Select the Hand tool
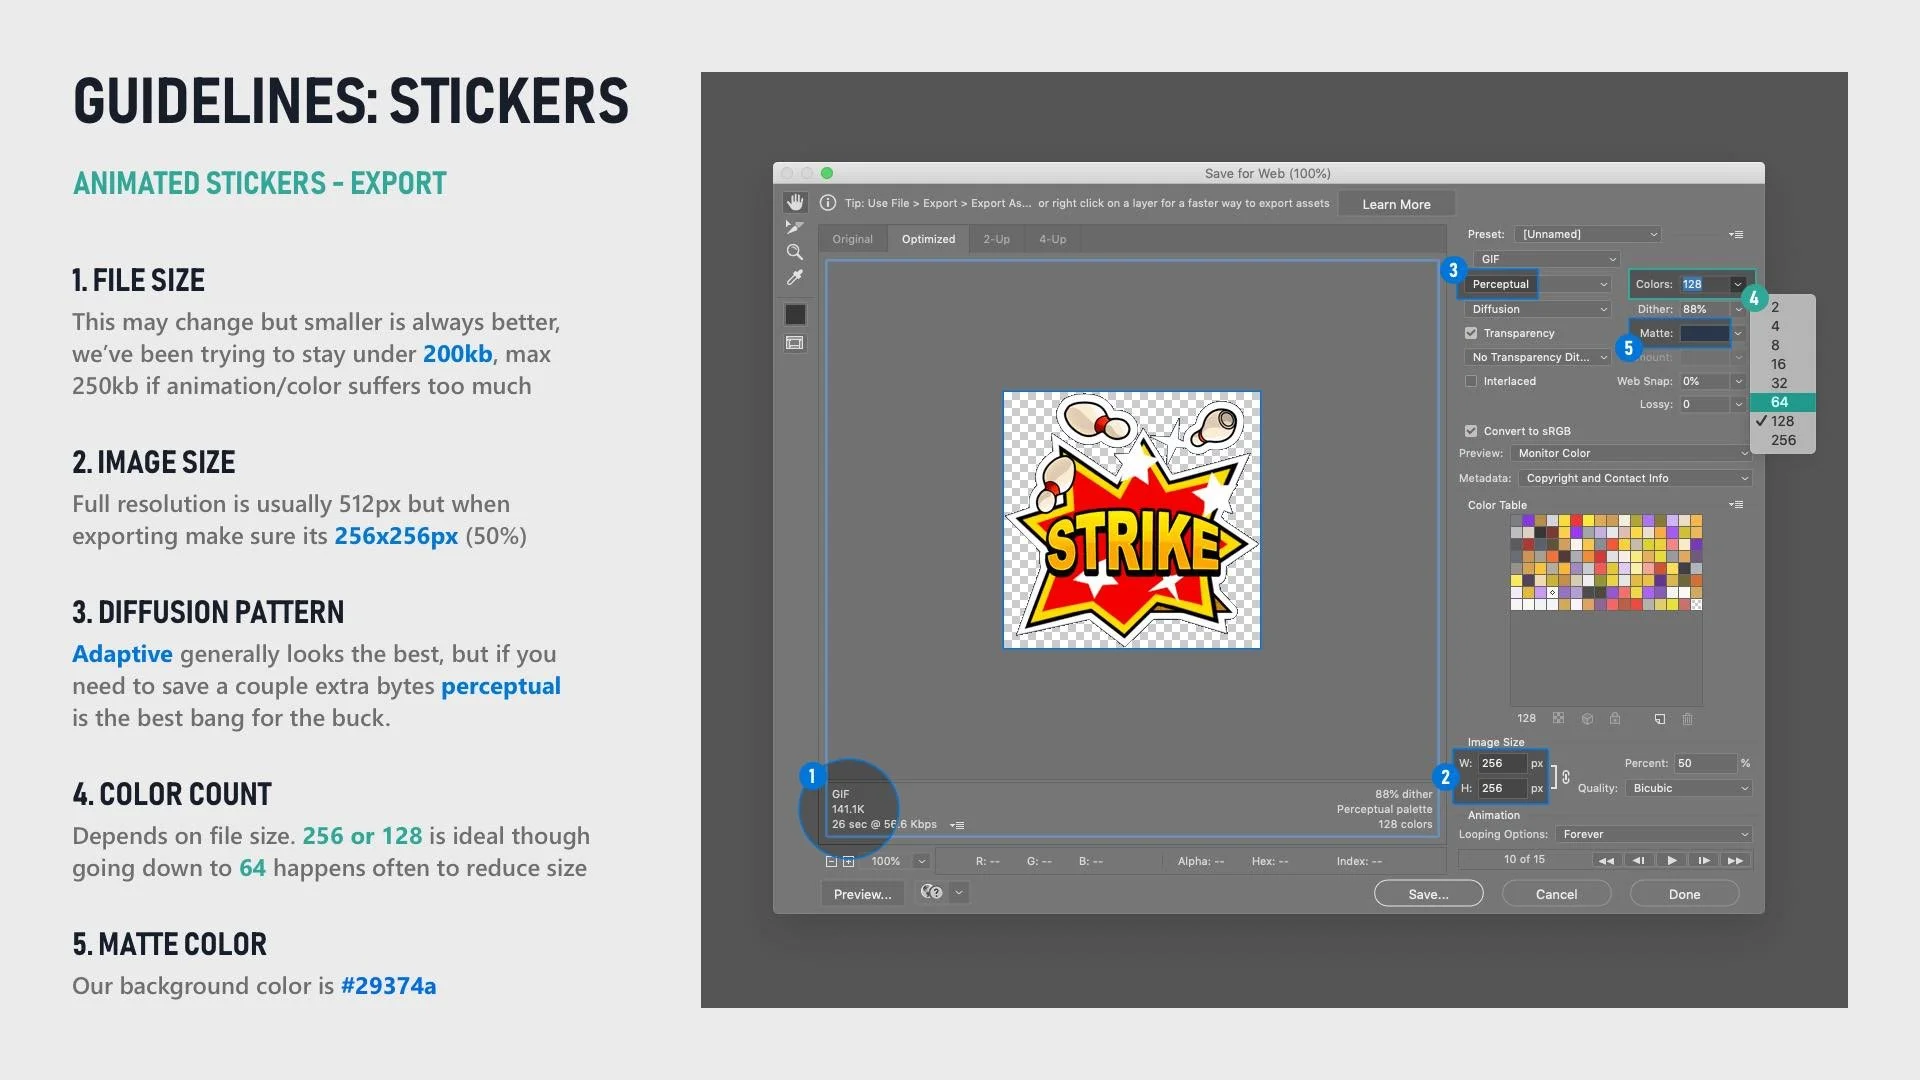1920x1080 pixels. (x=795, y=202)
